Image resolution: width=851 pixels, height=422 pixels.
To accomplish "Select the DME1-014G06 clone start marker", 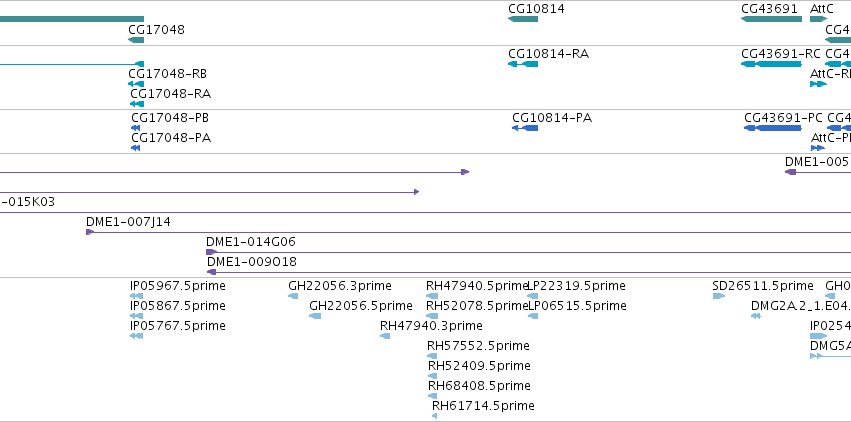I will coord(212,252).
